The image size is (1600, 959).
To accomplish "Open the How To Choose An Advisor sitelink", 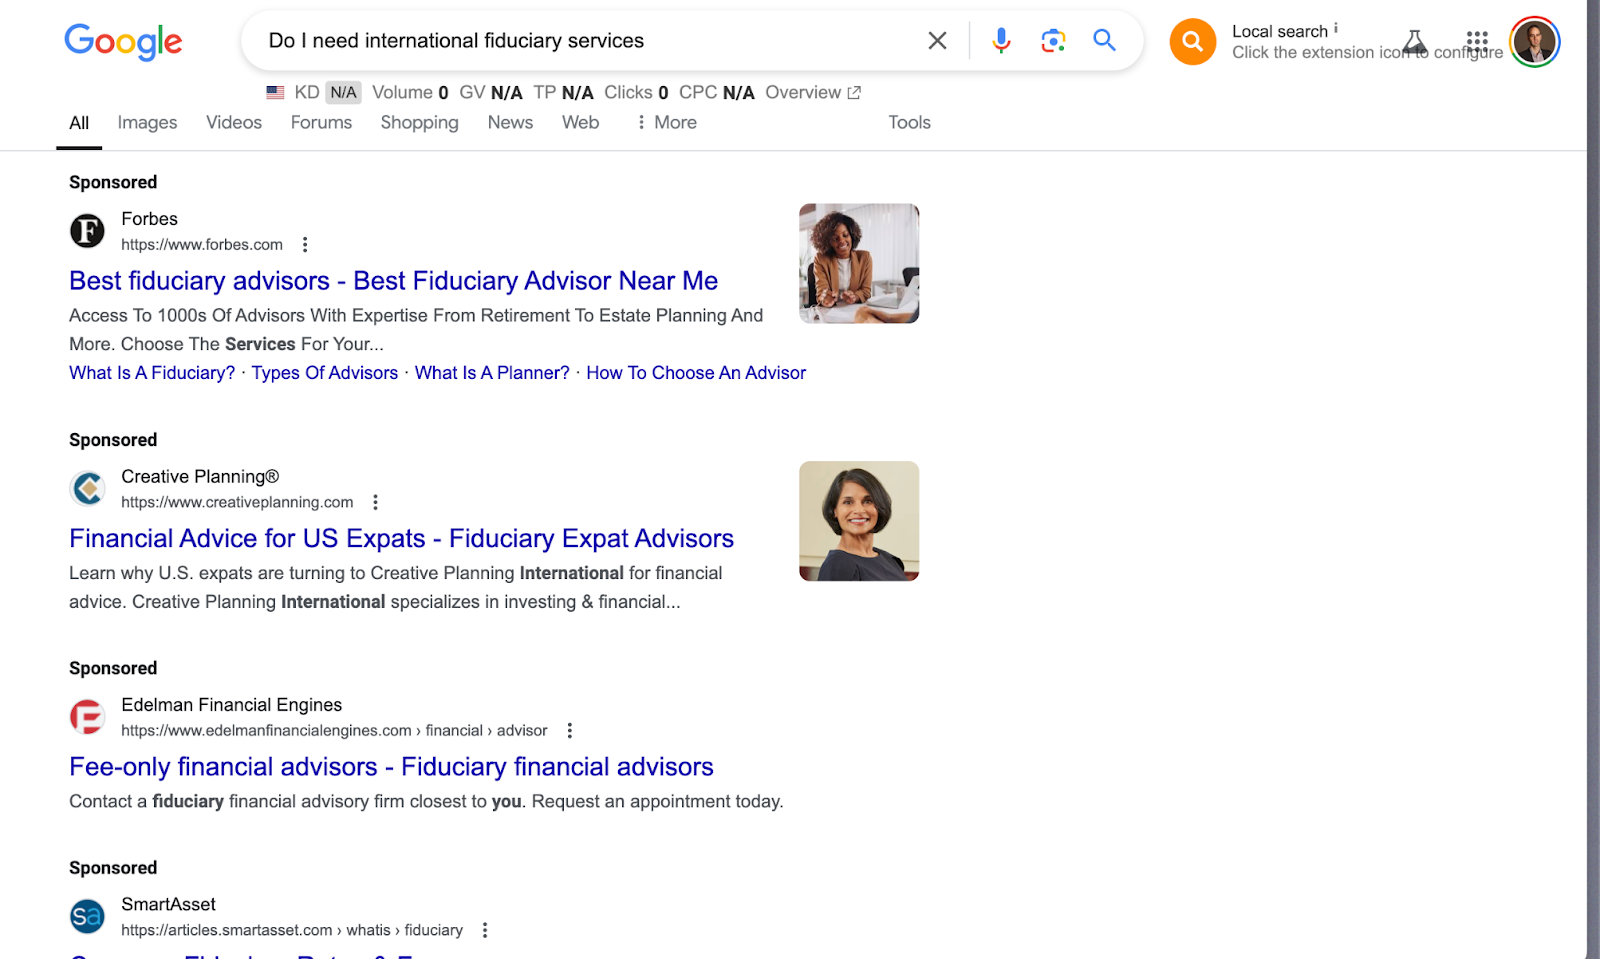I will coord(696,373).
